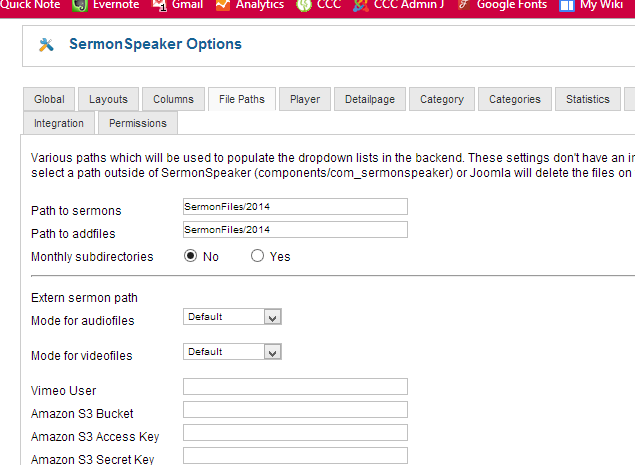Select Yes for Monthly subdirectories
The width and height of the screenshot is (635, 465).
(x=257, y=256)
